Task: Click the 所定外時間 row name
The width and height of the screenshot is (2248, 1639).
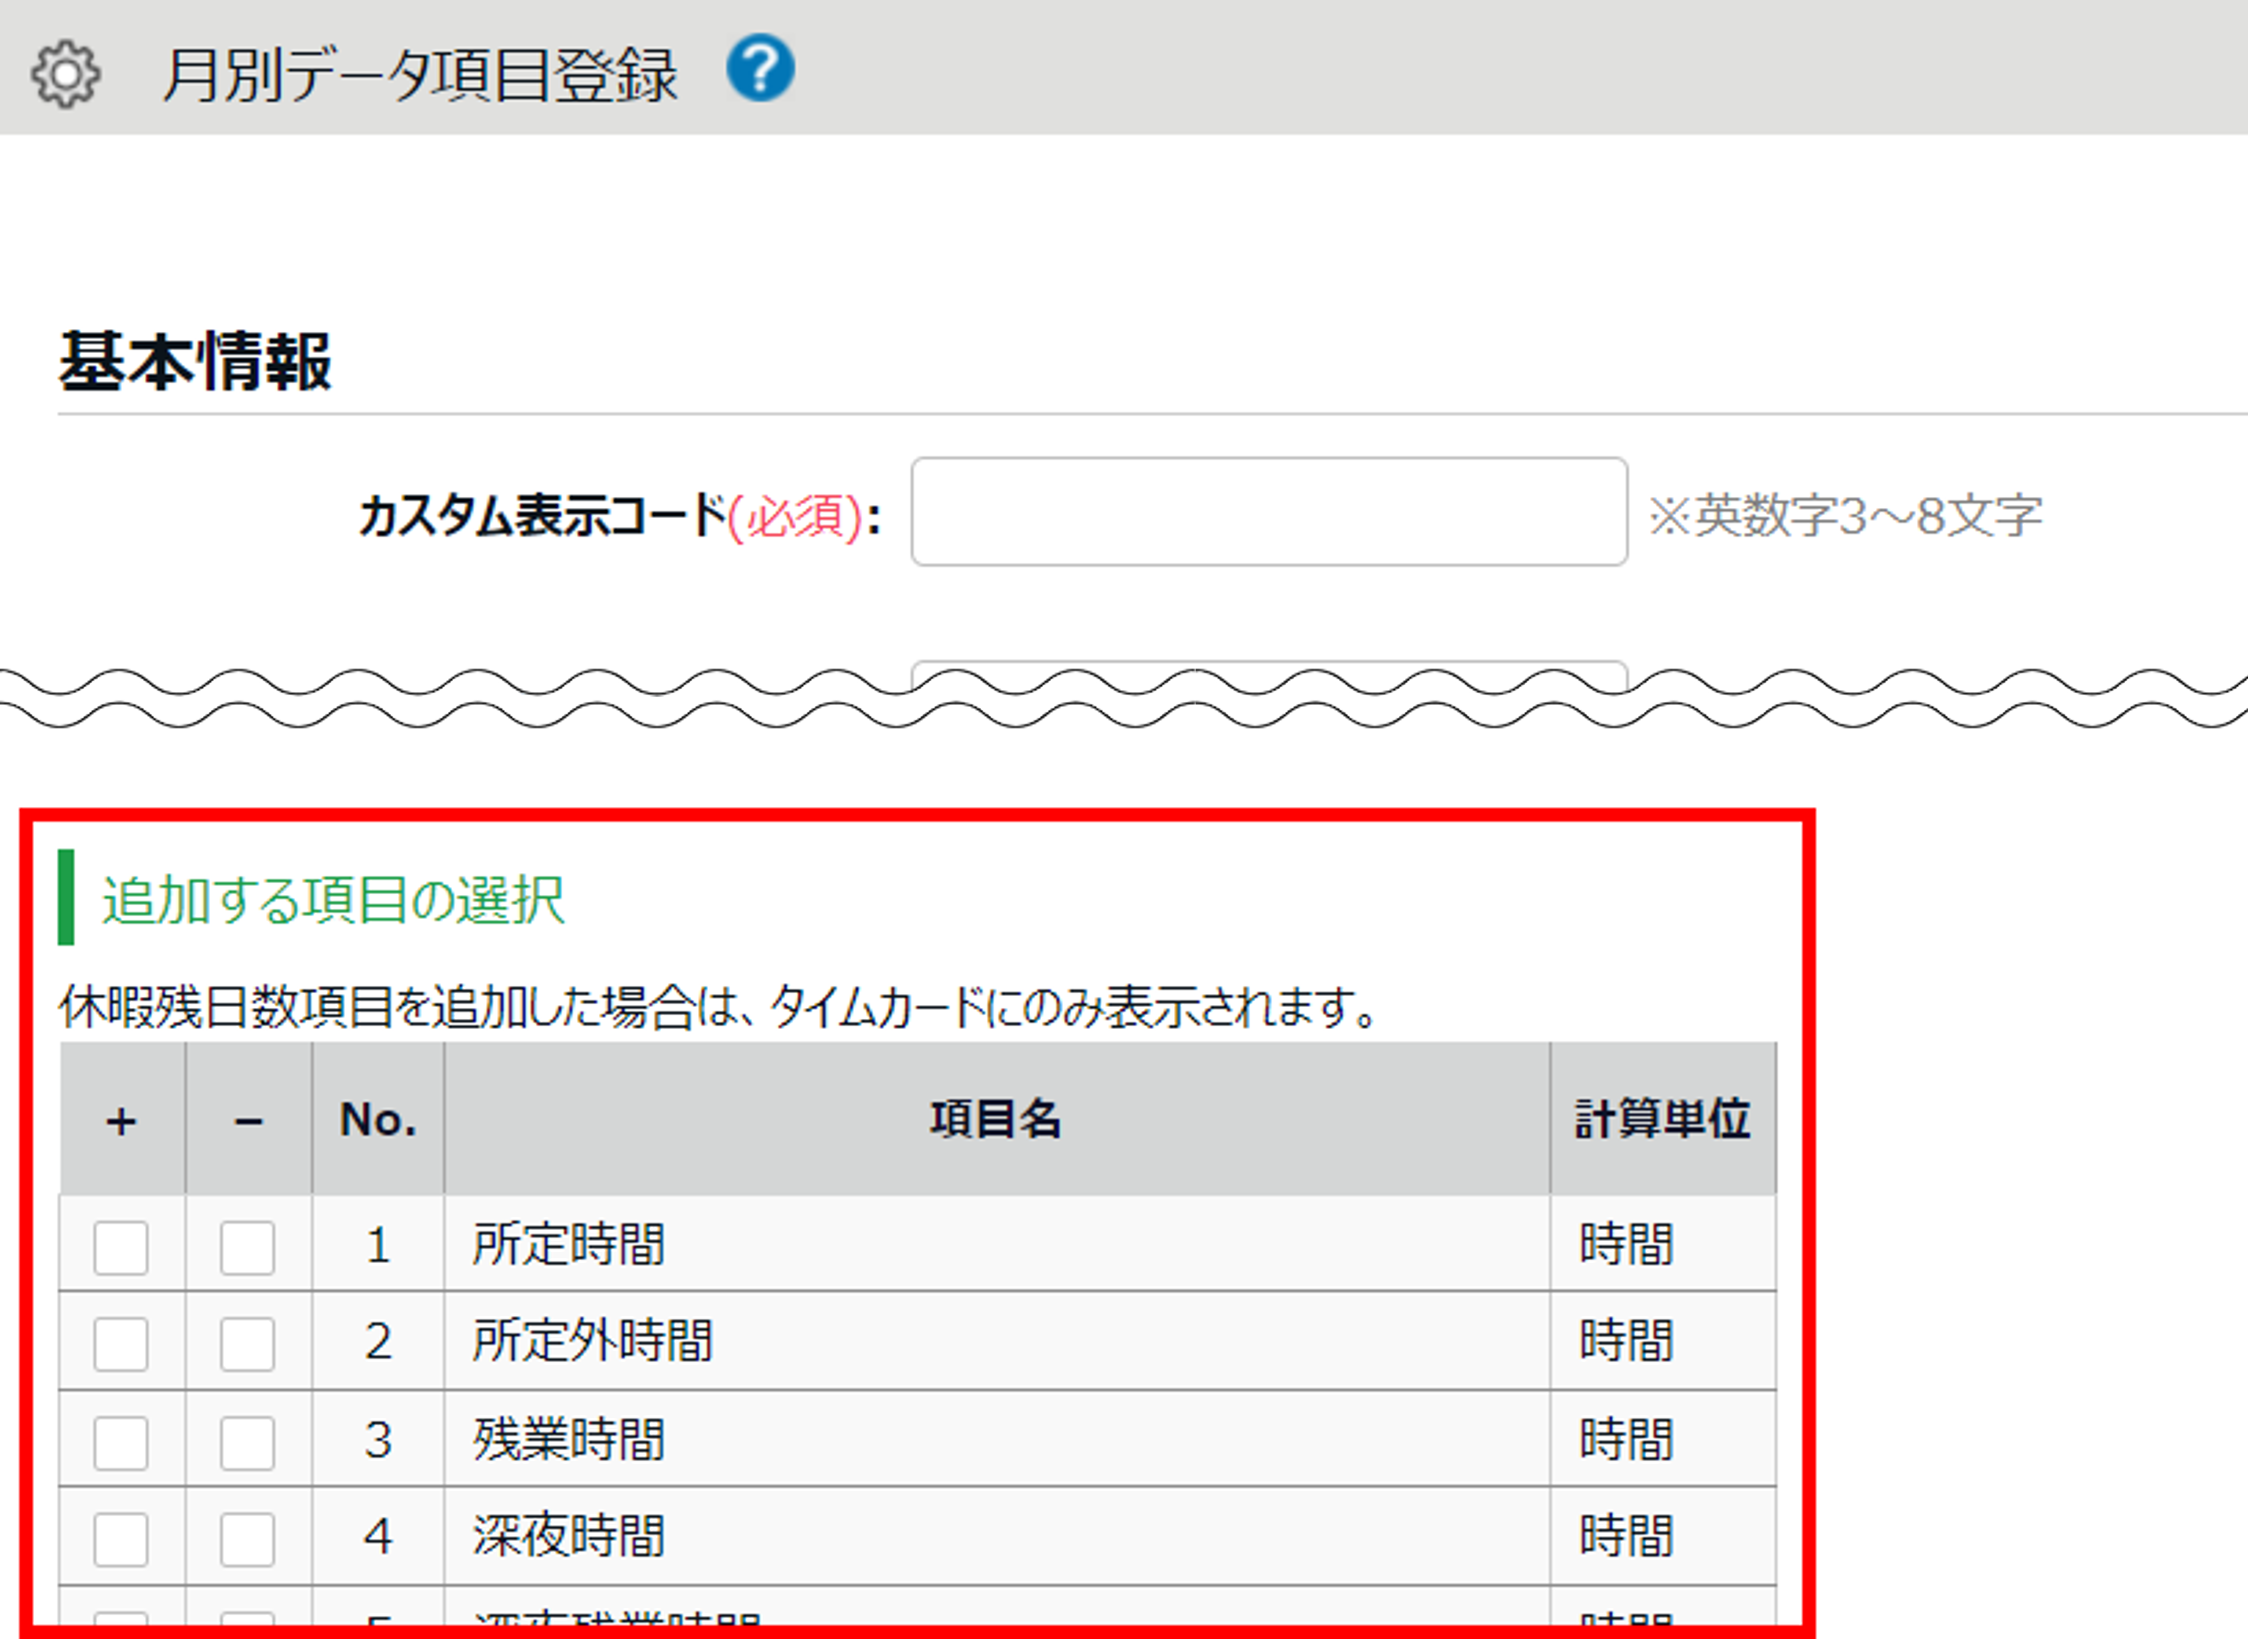Action: 592,1341
